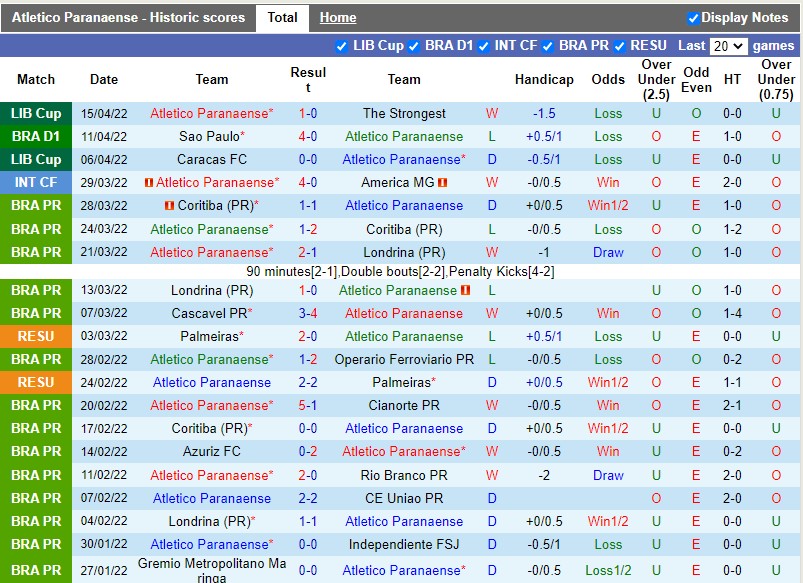Click the green BRA D1 badge
The width and height of the screenshot is (803, 583).
[x=36, y=136]
